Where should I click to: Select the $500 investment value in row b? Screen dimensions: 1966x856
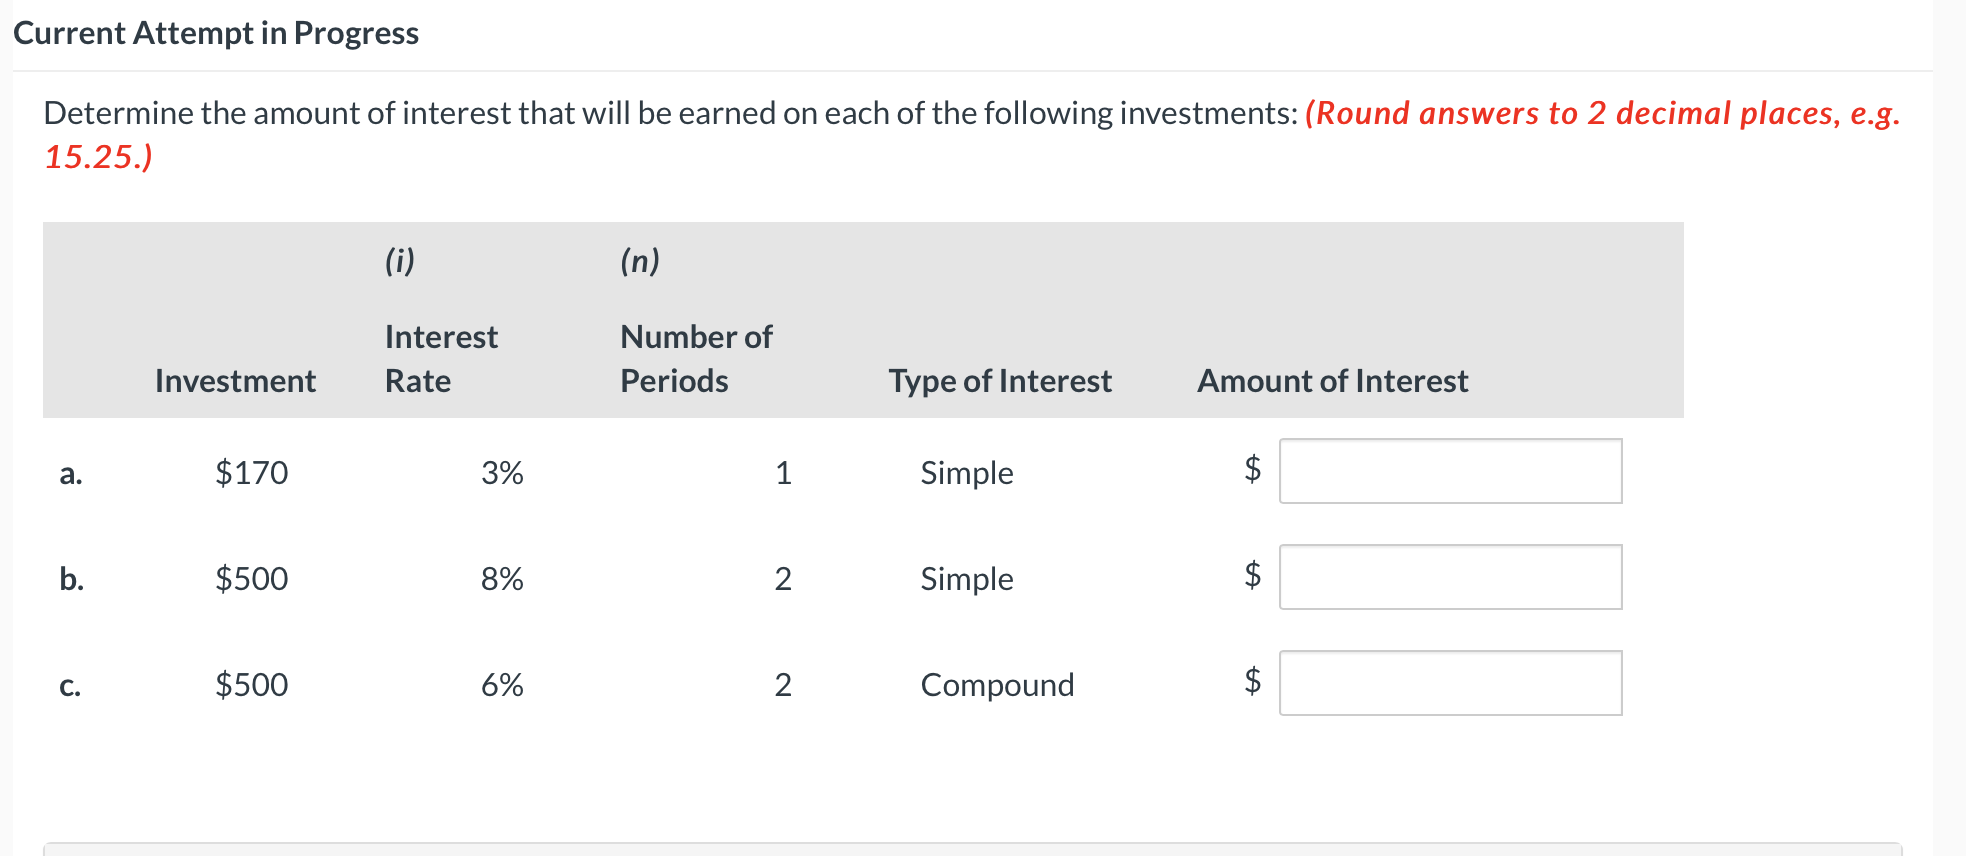coord(251,579)
